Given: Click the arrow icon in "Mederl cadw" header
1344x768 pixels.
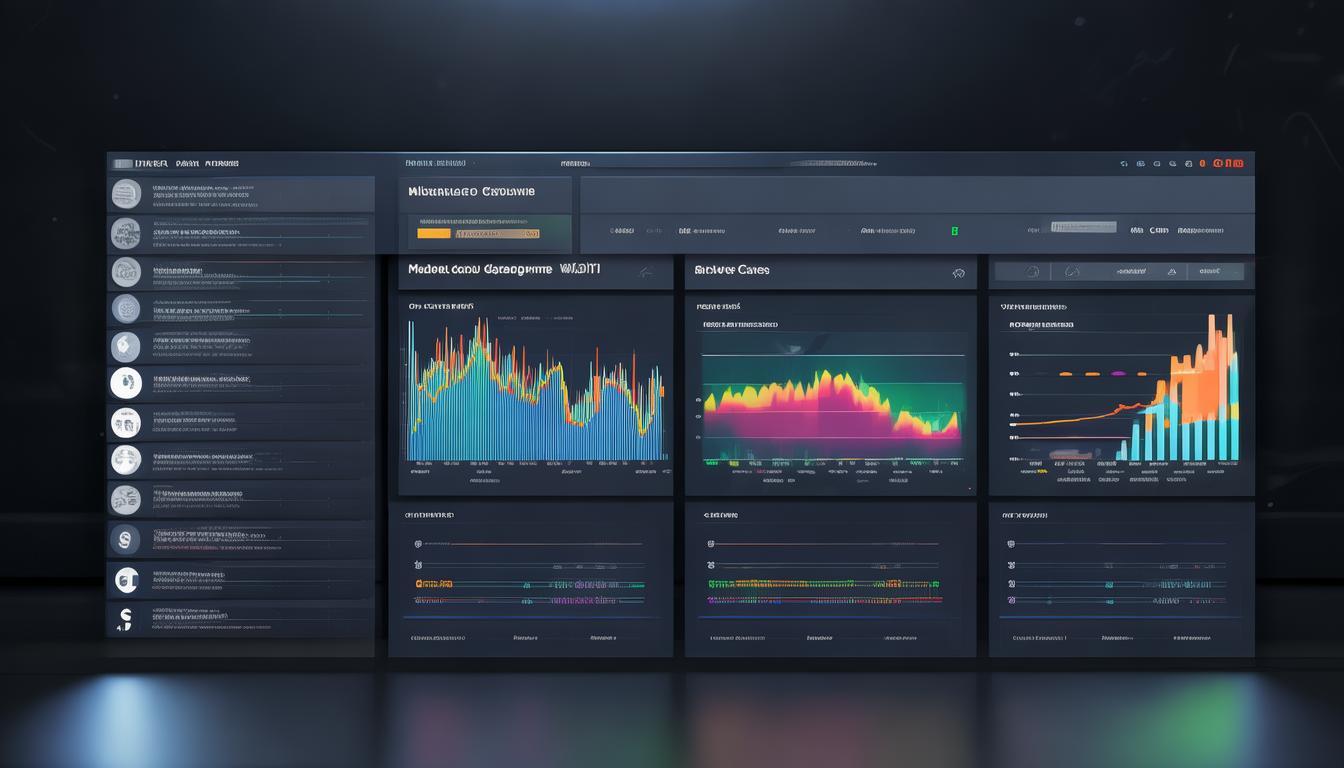Looking at the screenshot, I should coord(645,271).
